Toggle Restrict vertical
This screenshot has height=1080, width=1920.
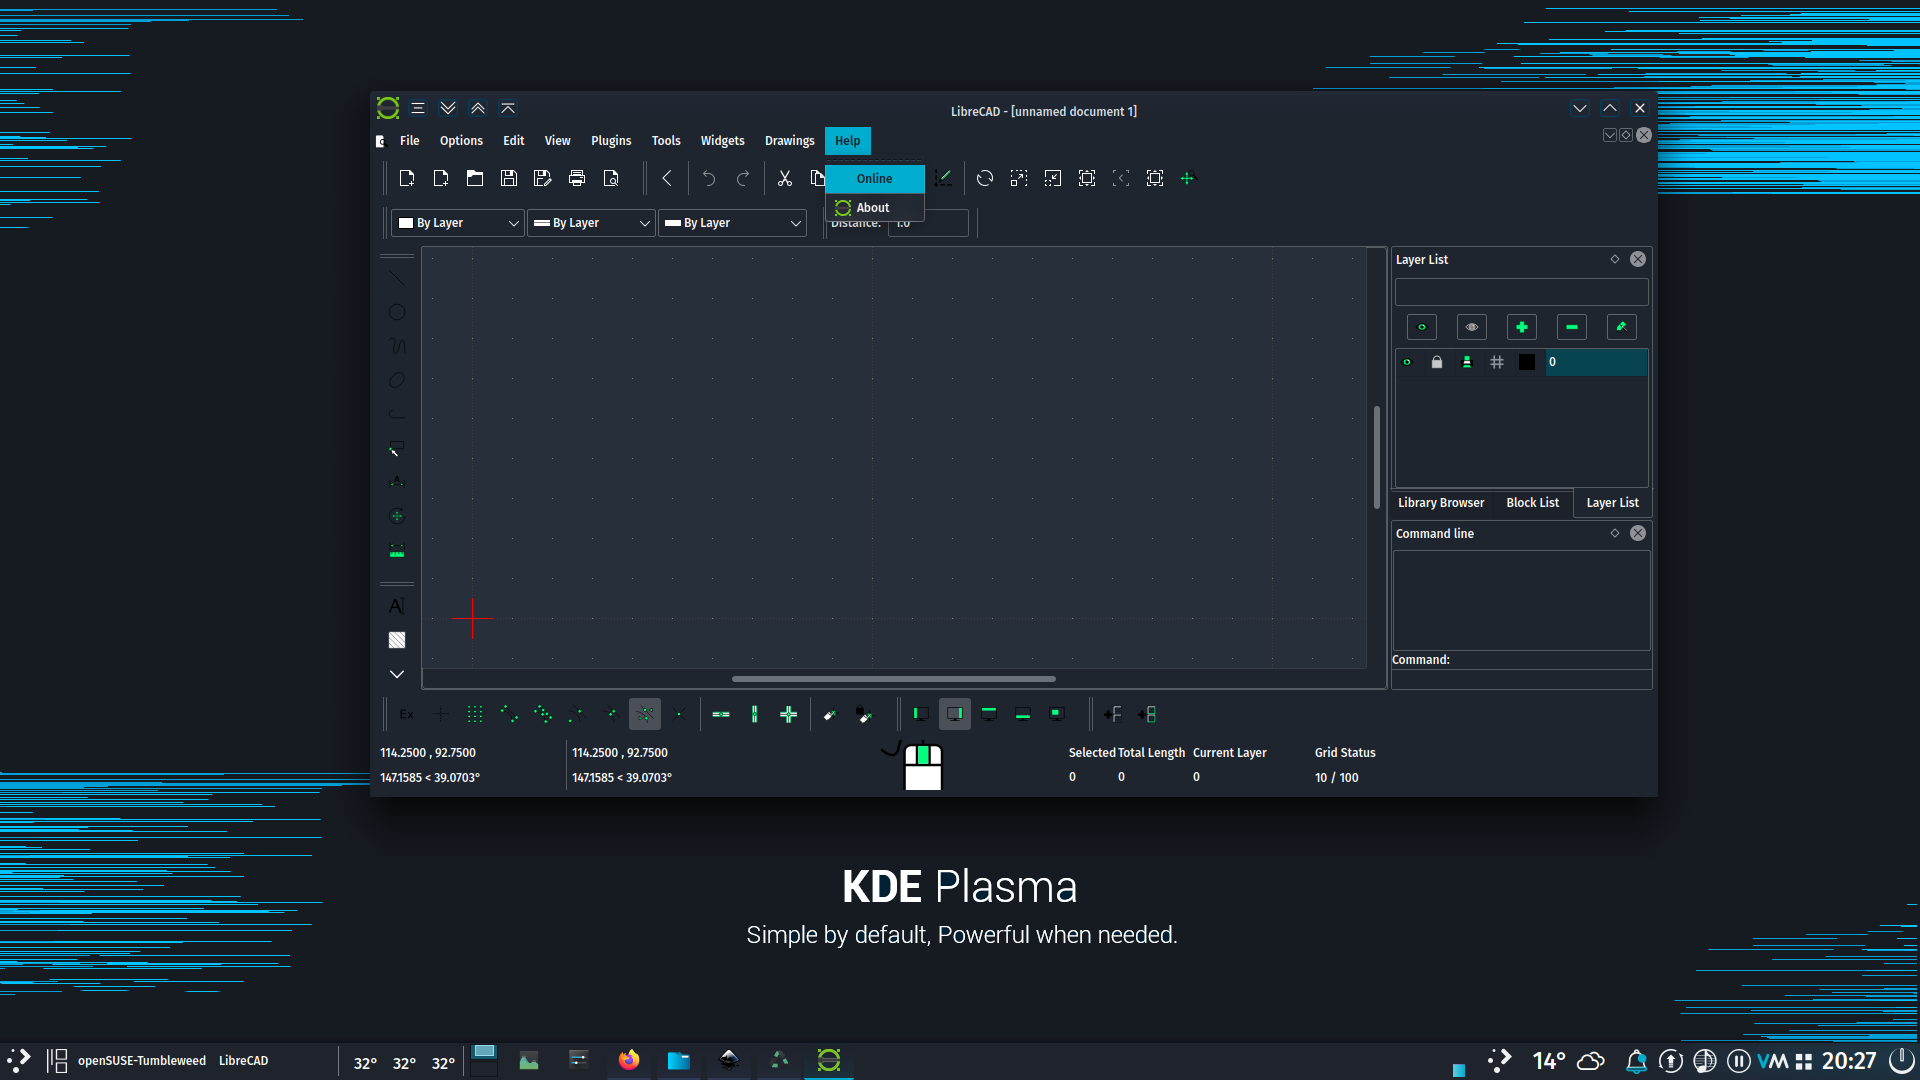pyautogui.click(x=755, y=714)
